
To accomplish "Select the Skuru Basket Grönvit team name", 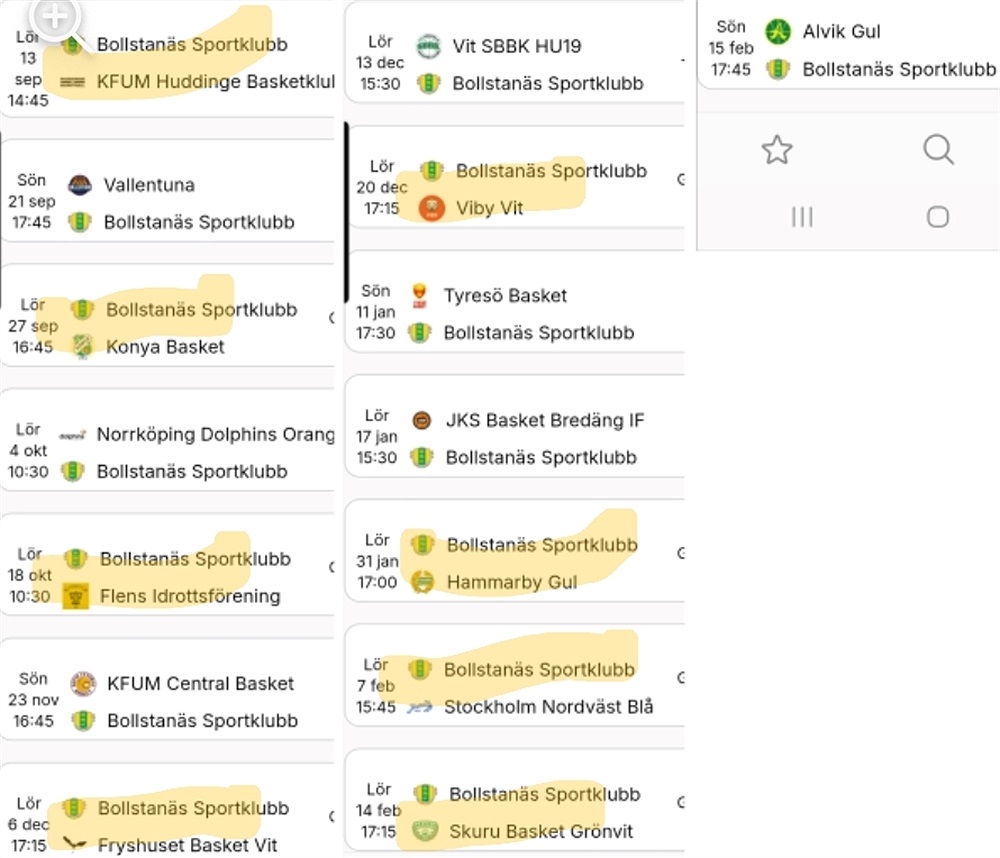I will (x=541, y=831).
